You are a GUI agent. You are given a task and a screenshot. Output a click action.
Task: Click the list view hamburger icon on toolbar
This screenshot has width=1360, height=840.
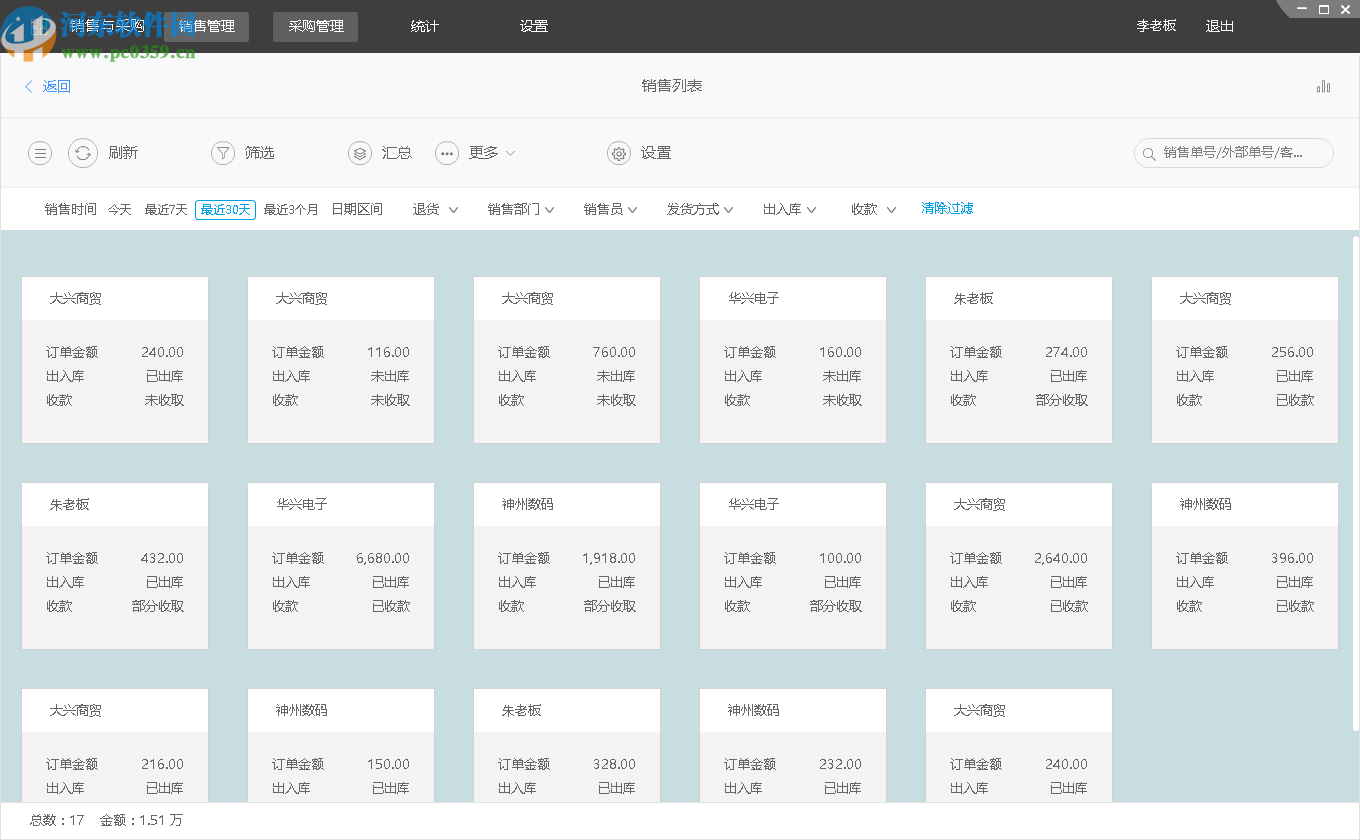click(39, 153)
